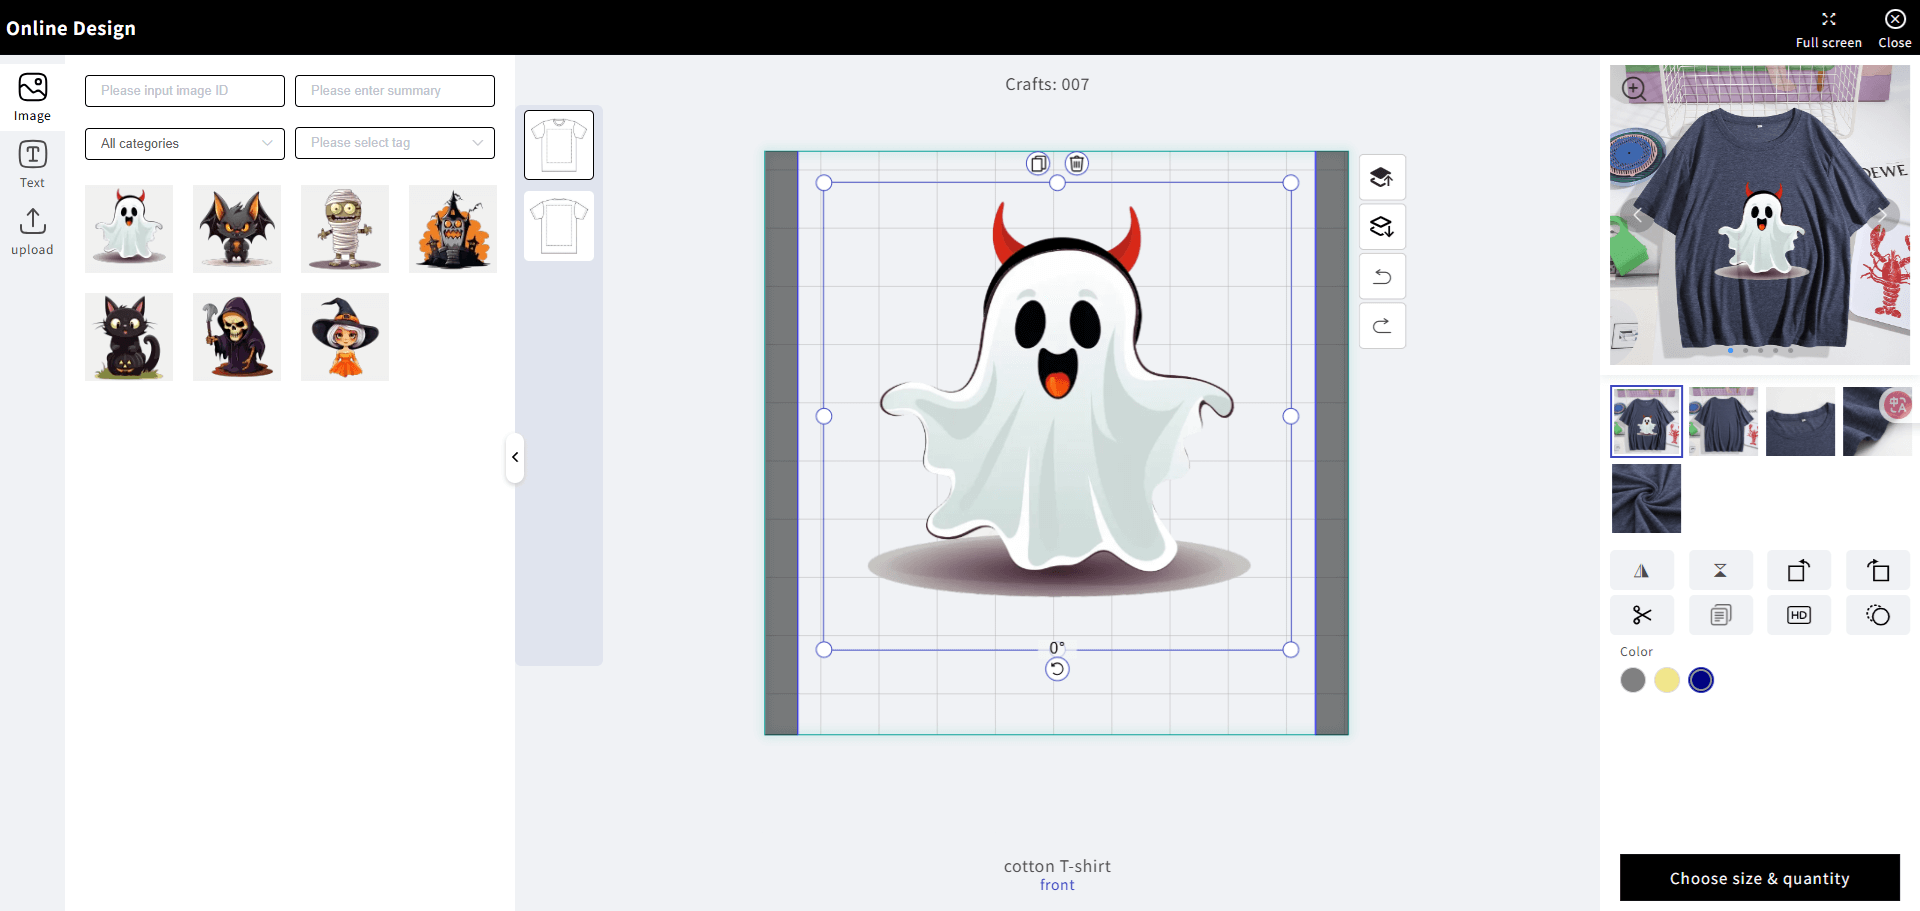The width and height of the screenshot is (1920, 911).
Task: Expand the Please select tag dropdown
Action: click(395, 143)
